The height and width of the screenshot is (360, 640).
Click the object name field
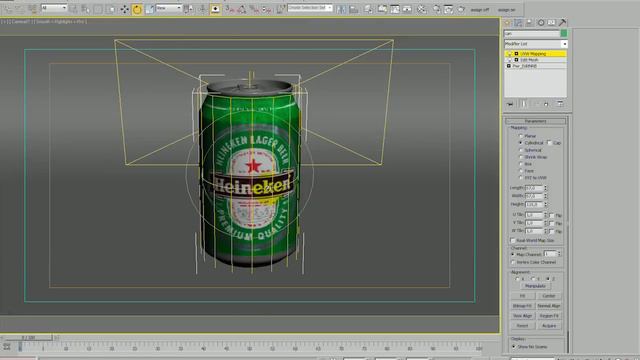click(532, 33)
